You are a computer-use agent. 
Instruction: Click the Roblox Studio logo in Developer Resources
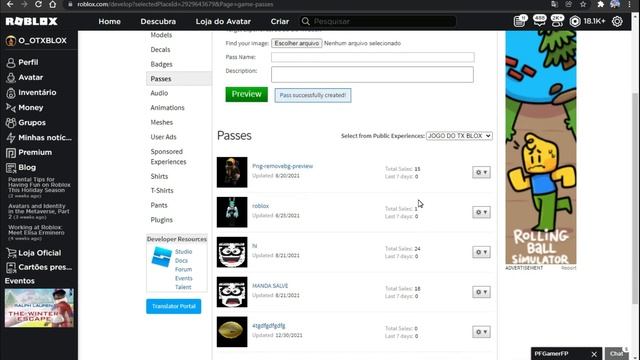[x=162, y=257]
